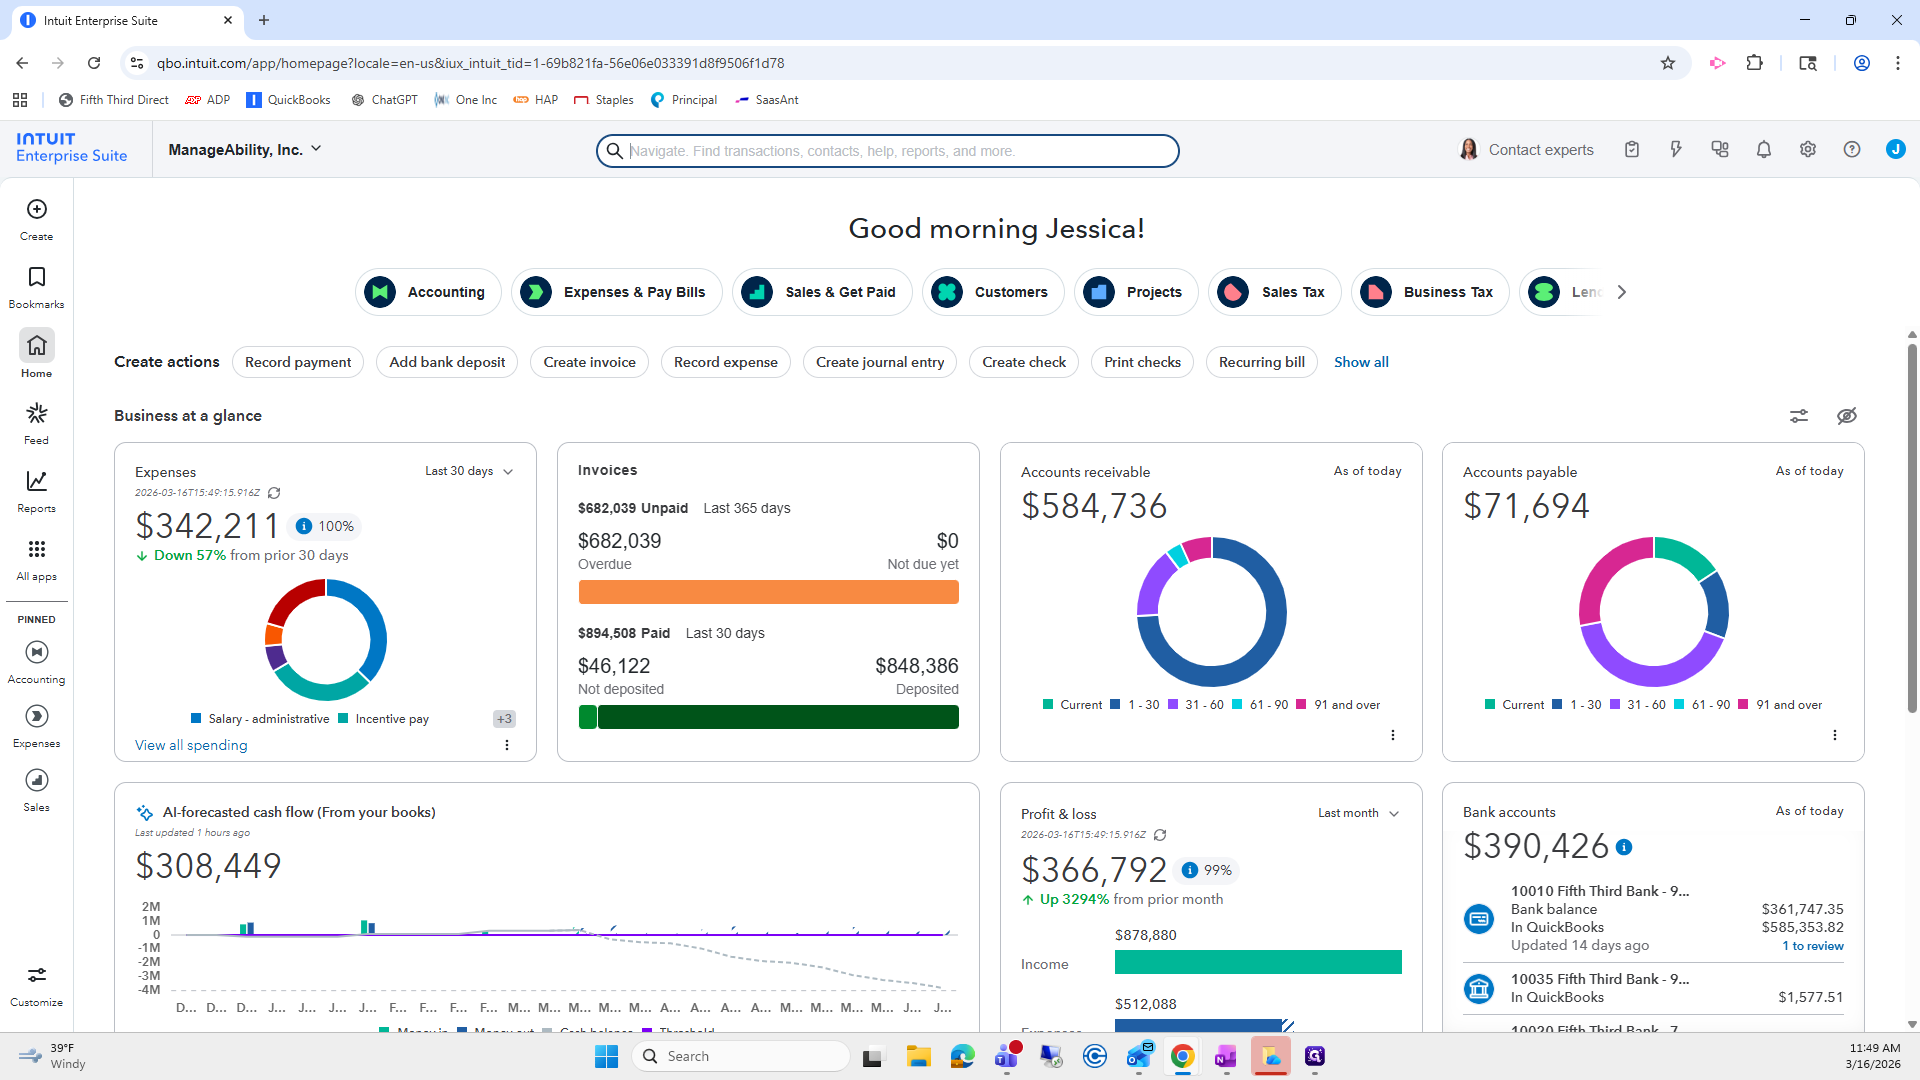Open the Feed sidebar icon

tap(37, 414)
